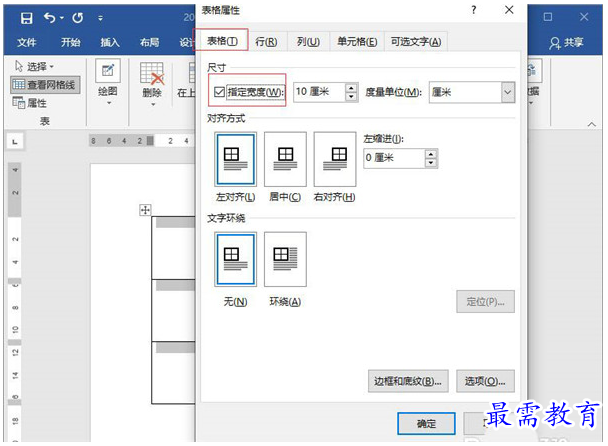Click the 定位(P)... button
This screenshot has height=446, width=608.
(x=485, y=302)
